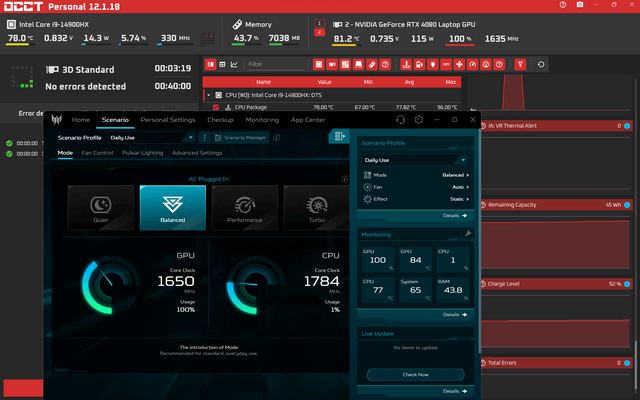Collapse the CPU [#0] Intel Core tree group
Viewport: 640px width, 400px height.
pyautogui.click(x=209, y=95)
